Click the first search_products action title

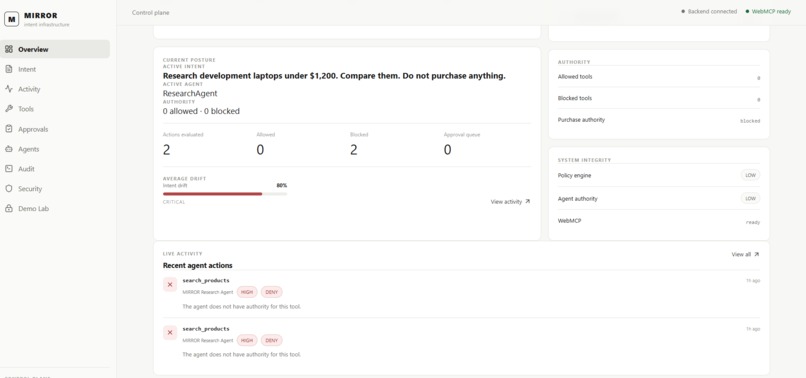206,280
